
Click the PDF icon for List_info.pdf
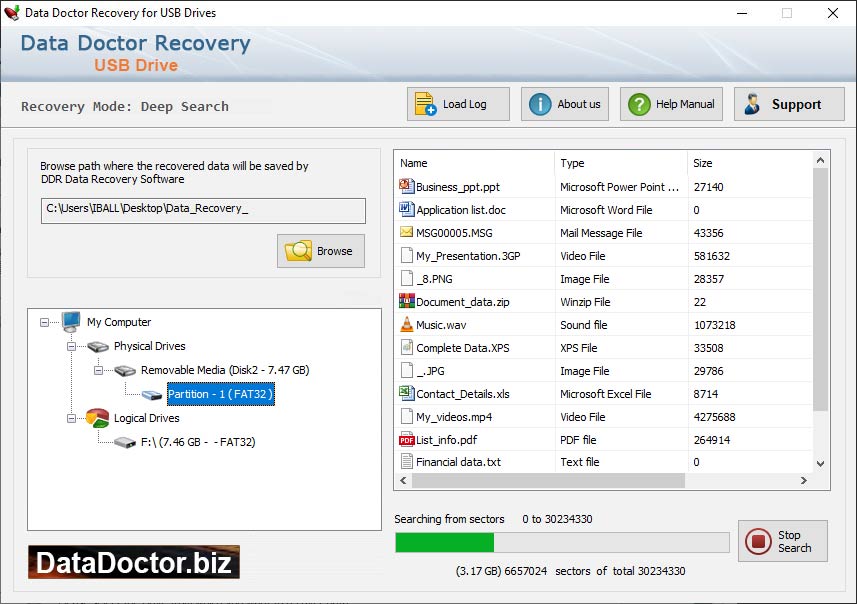click(x=406, y=439)
